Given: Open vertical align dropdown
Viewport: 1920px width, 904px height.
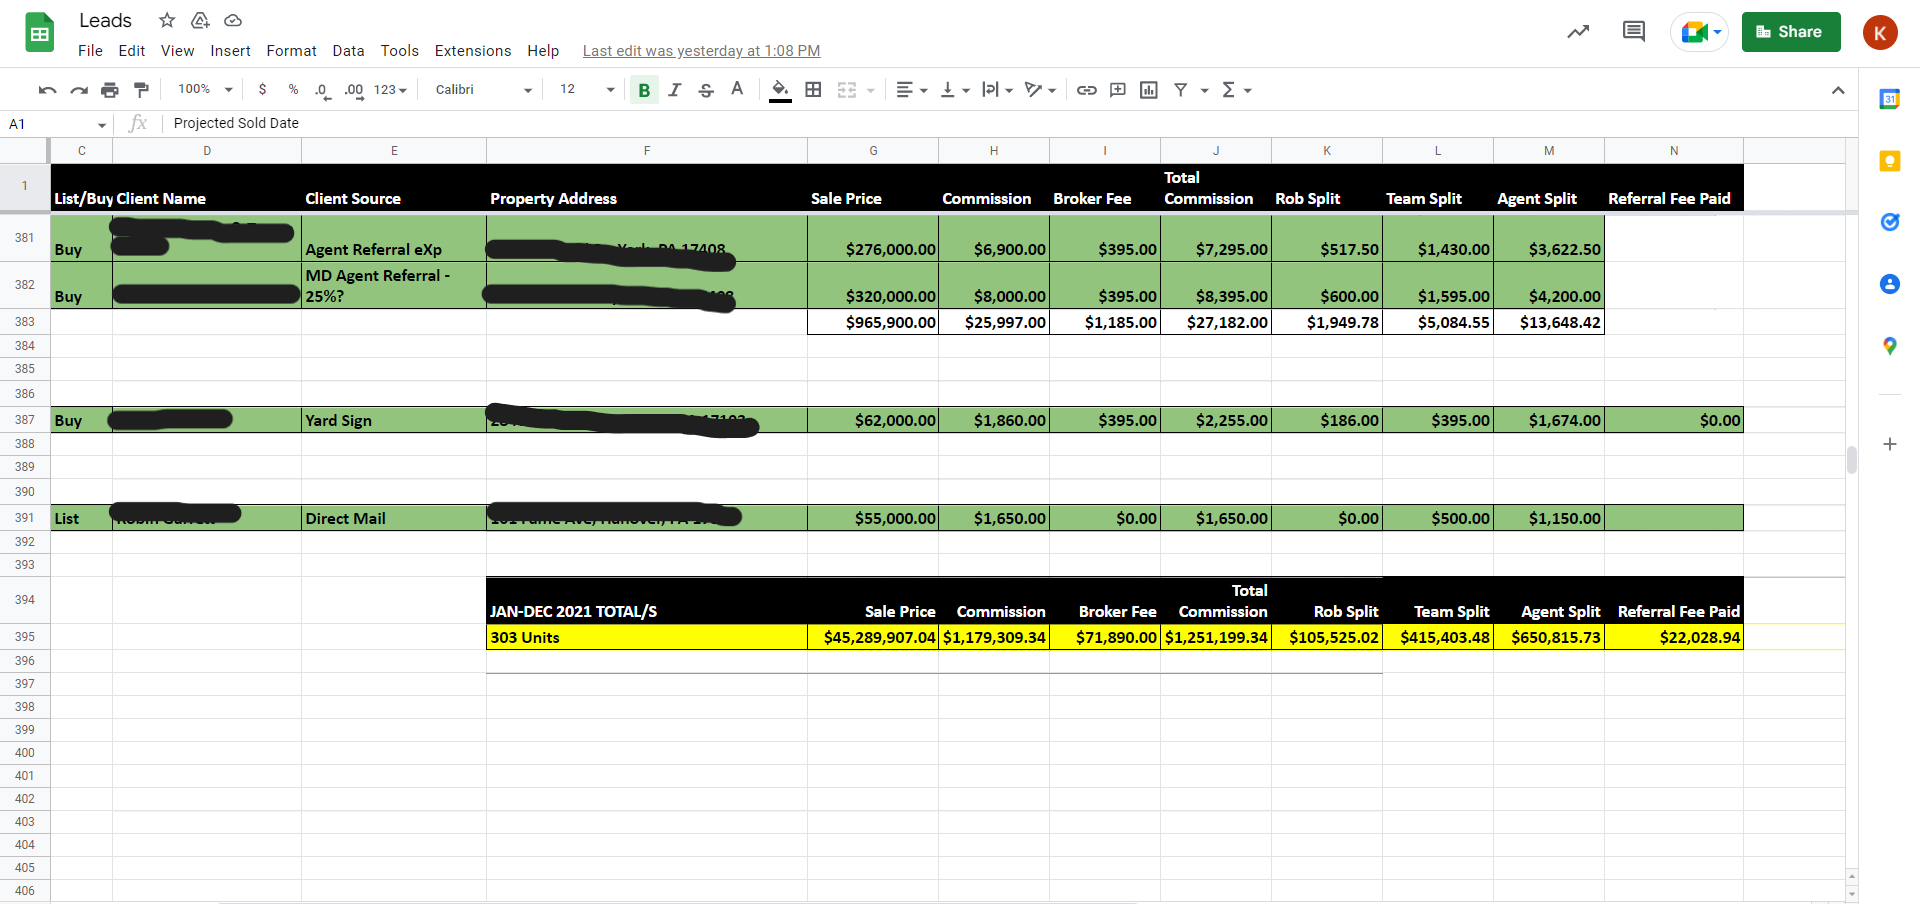Looking at the screenshot, I should point(955,90).
